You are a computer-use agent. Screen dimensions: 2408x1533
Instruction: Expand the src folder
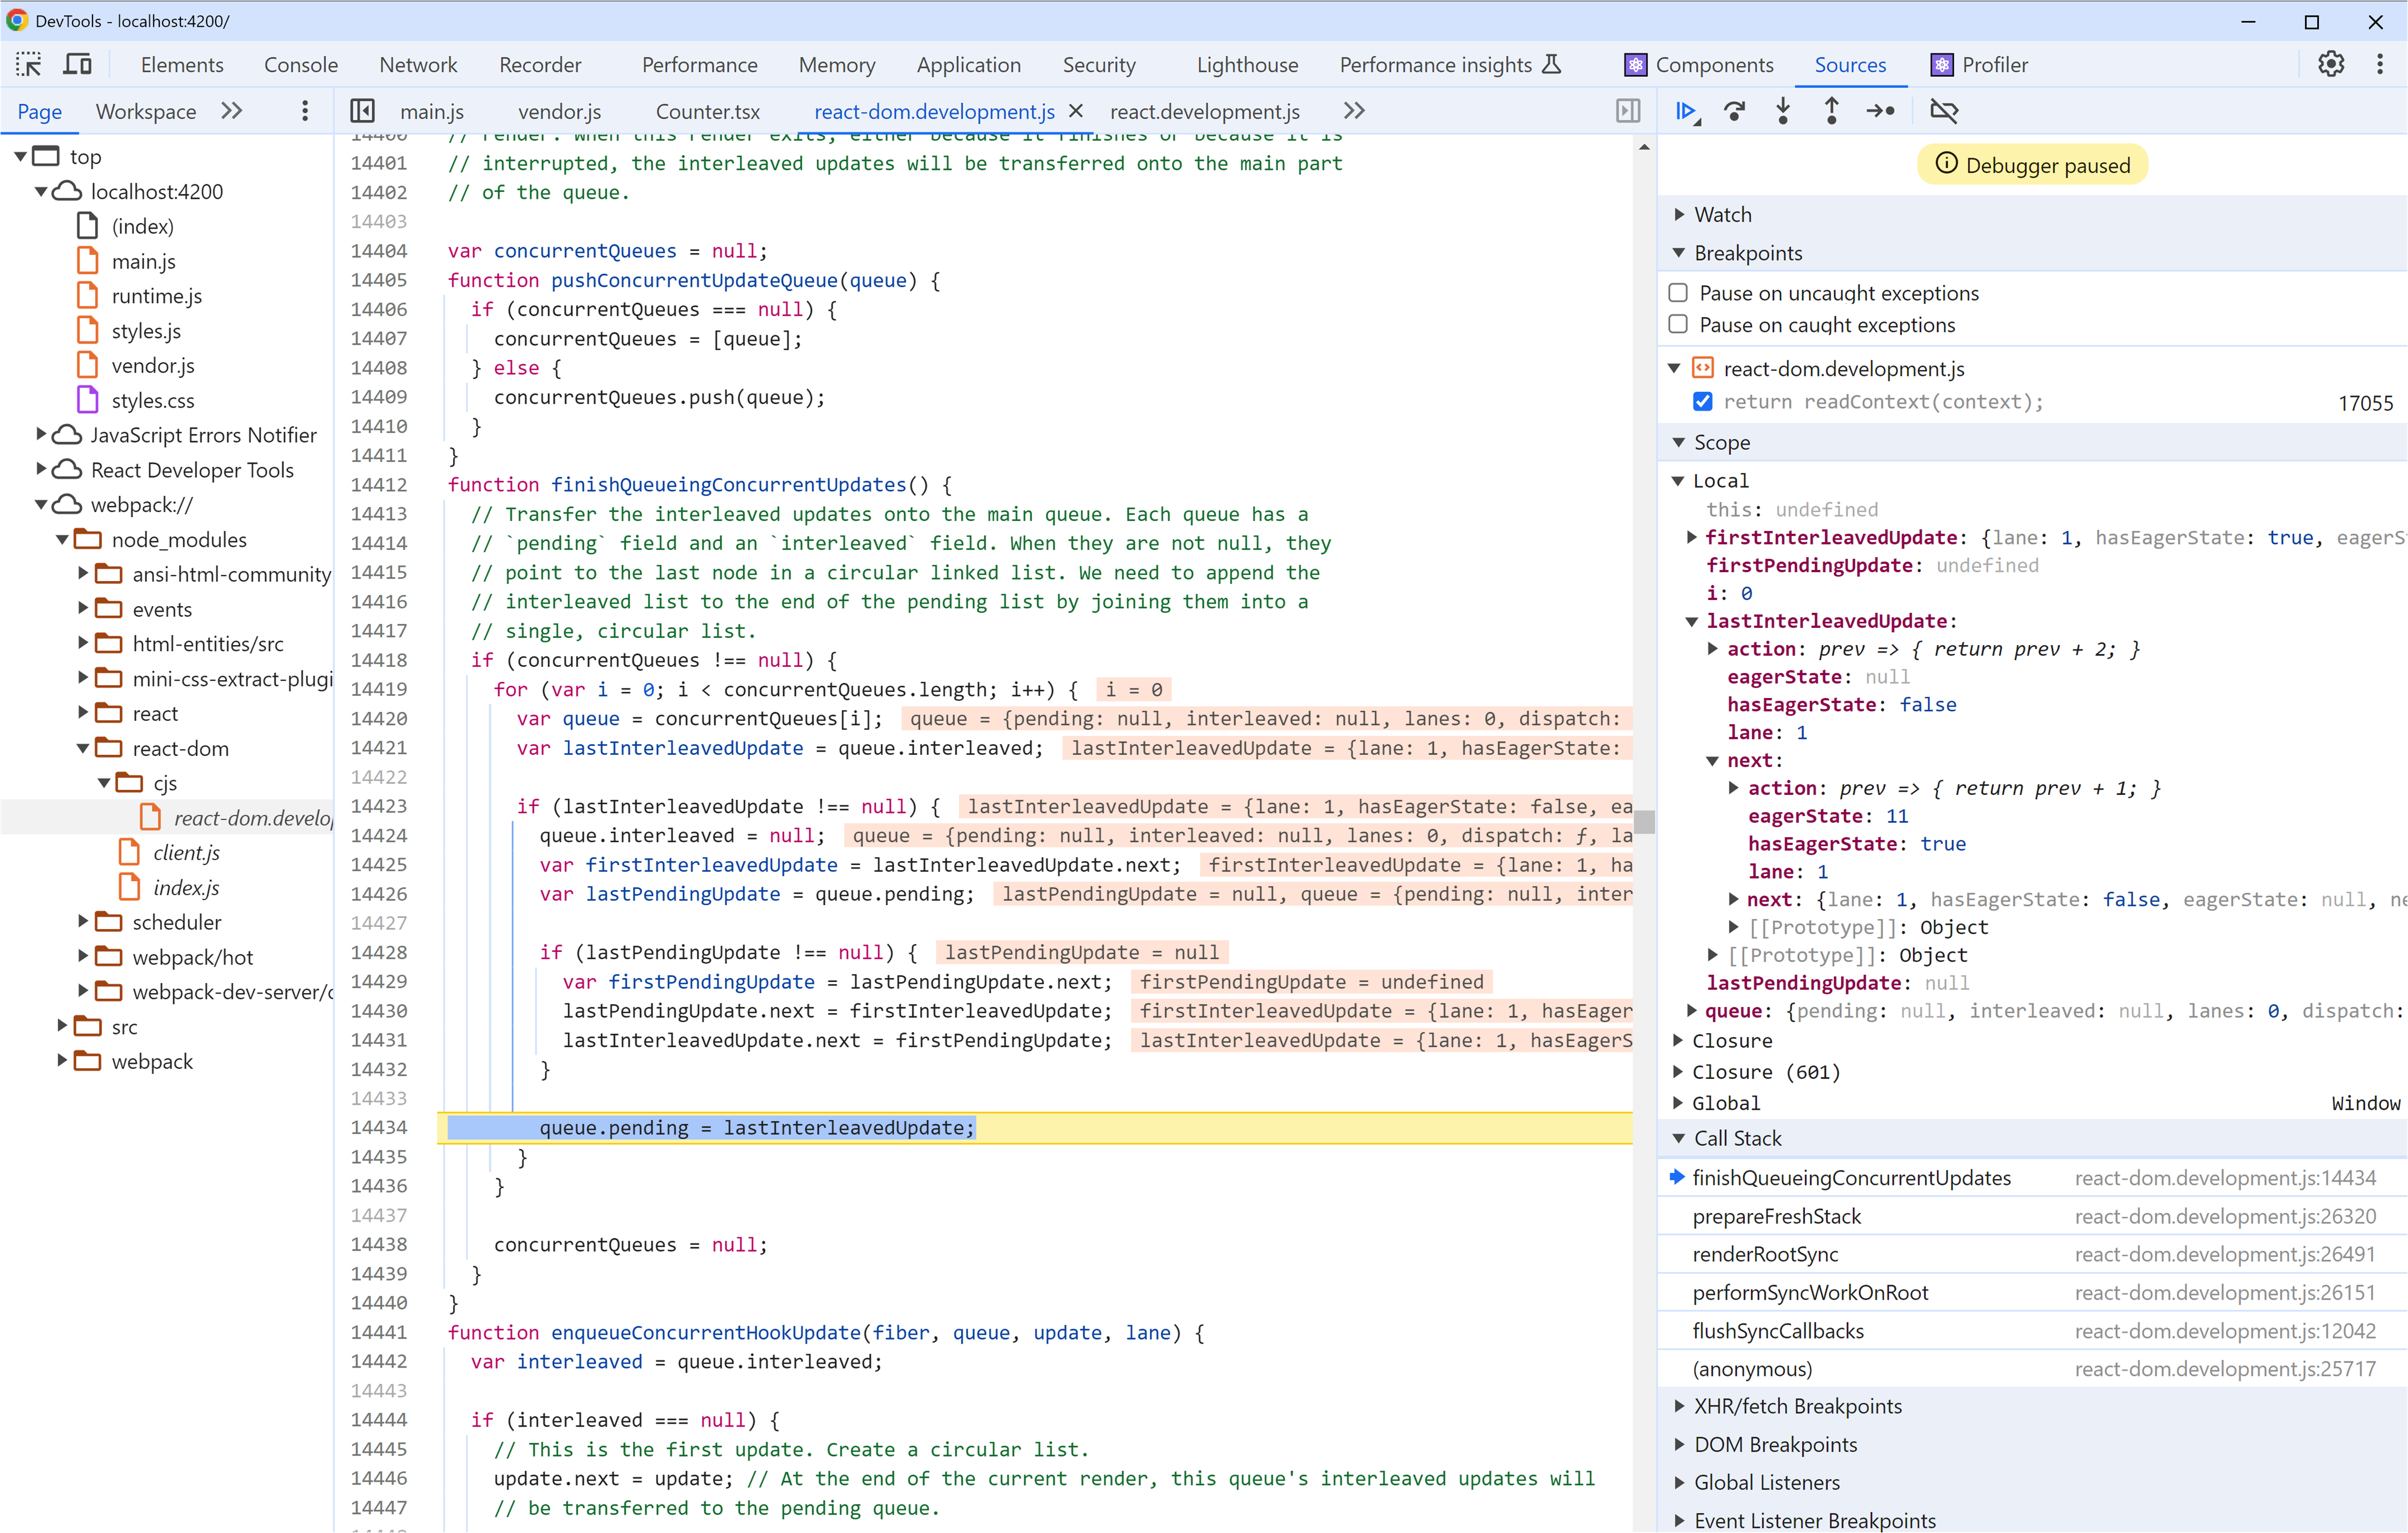[63, 1026]
